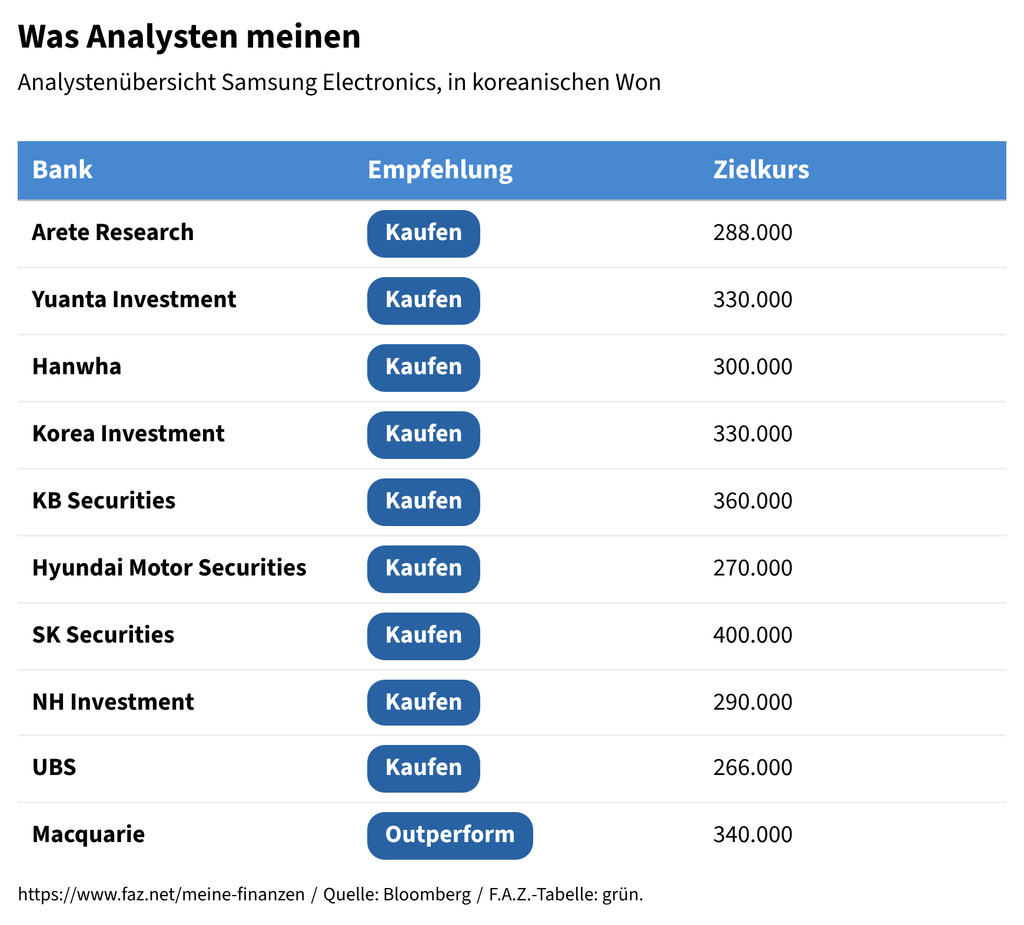This screenshot has height=925, width=1024.
Task: Click the Kaufen badge in the UBS row
Action: click(423, 768)
